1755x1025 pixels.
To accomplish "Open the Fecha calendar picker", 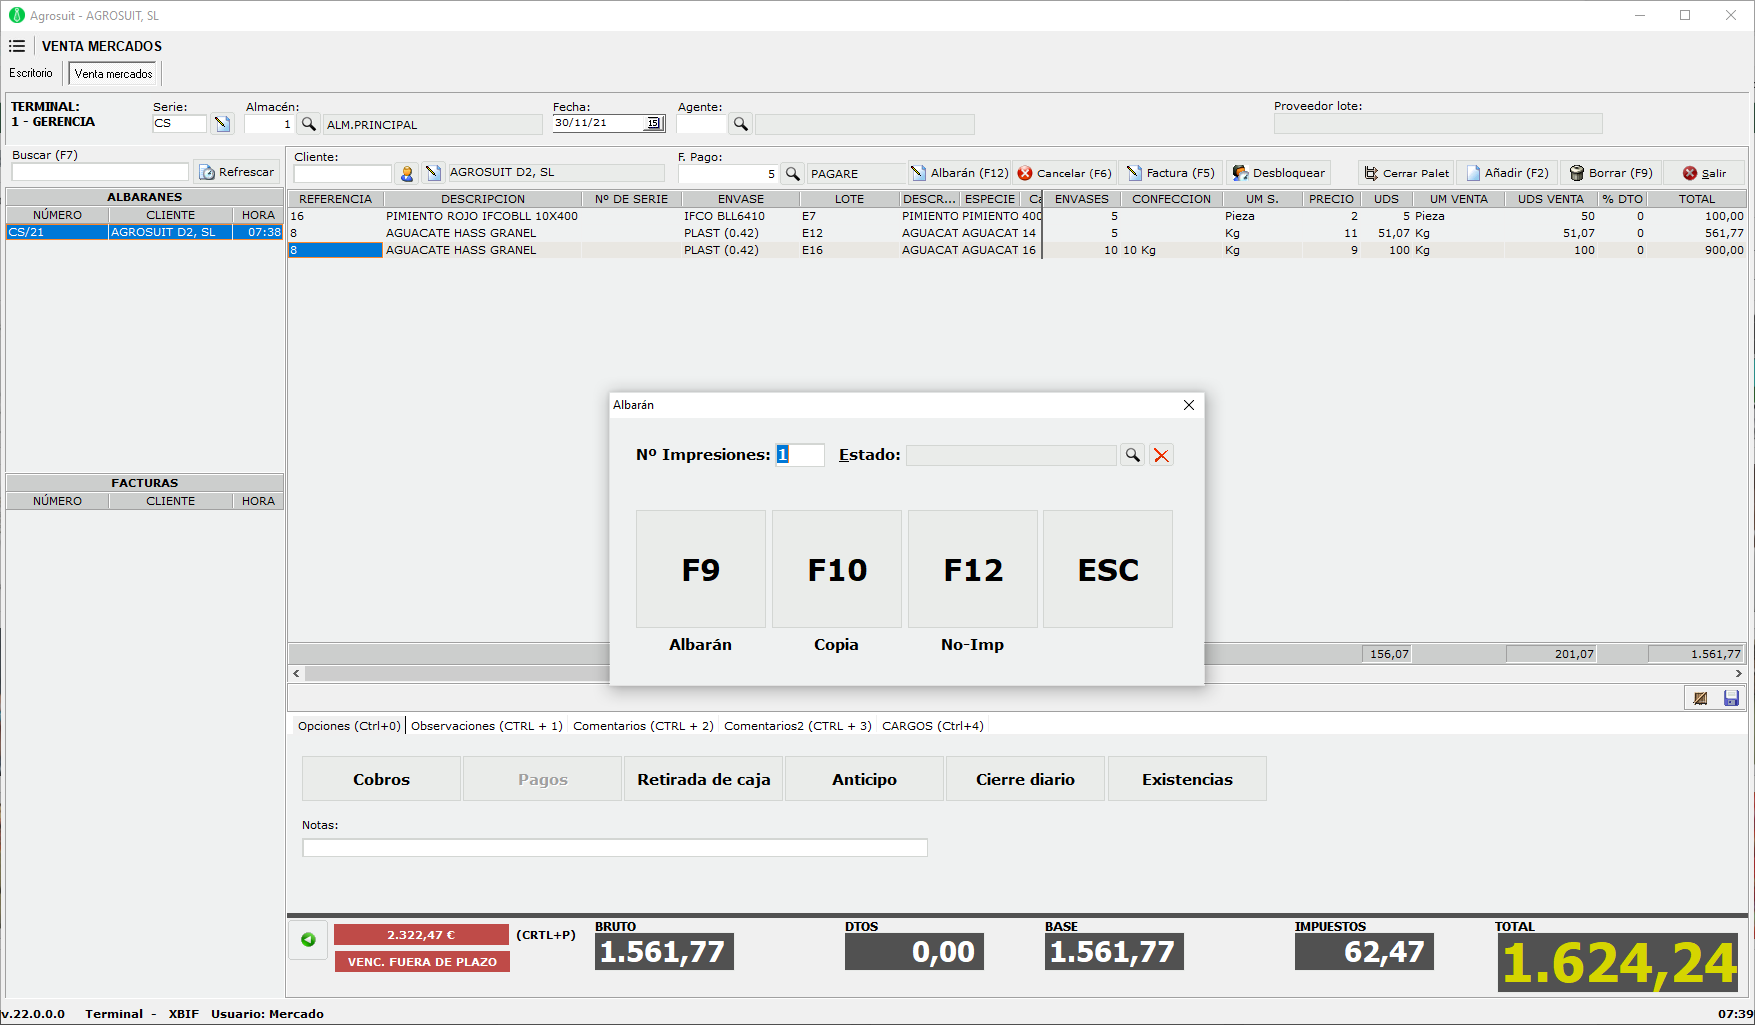I will [x=654, y=123].
